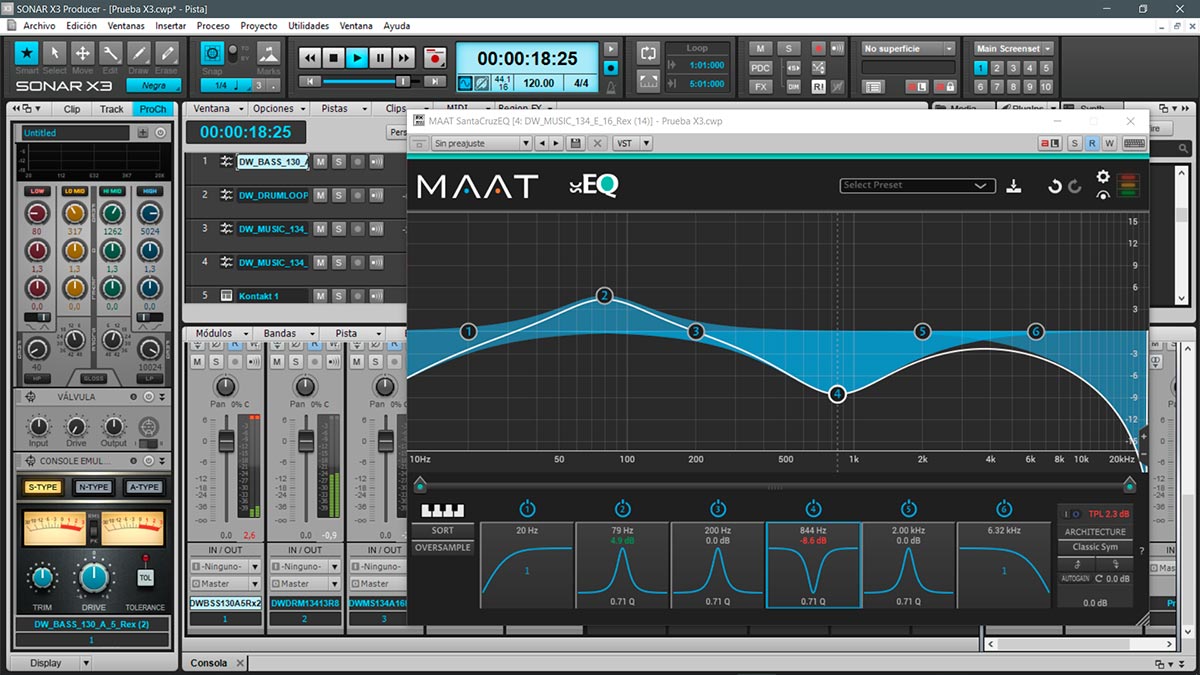
Task: Select EQ node 4 on the curve
Action: click(838, 394)
